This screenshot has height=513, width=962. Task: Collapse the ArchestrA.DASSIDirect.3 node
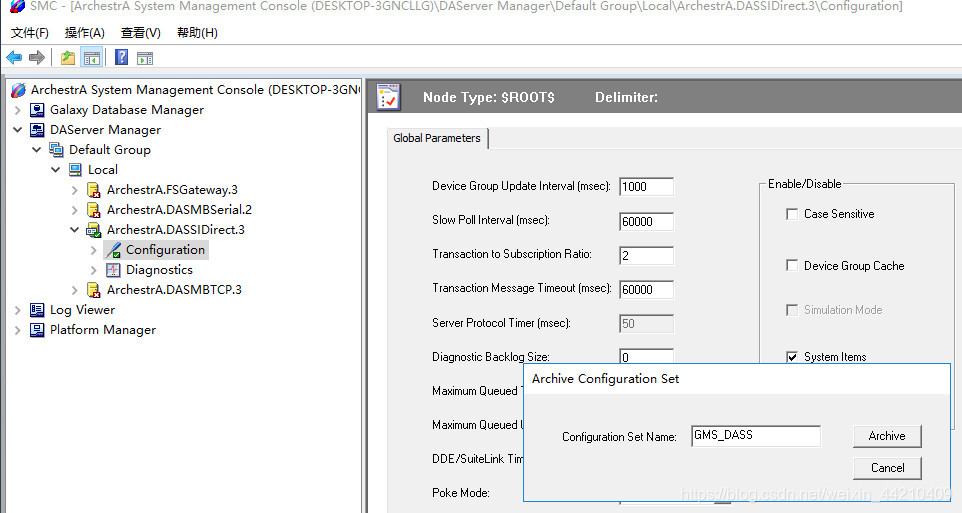coord(75,230)
